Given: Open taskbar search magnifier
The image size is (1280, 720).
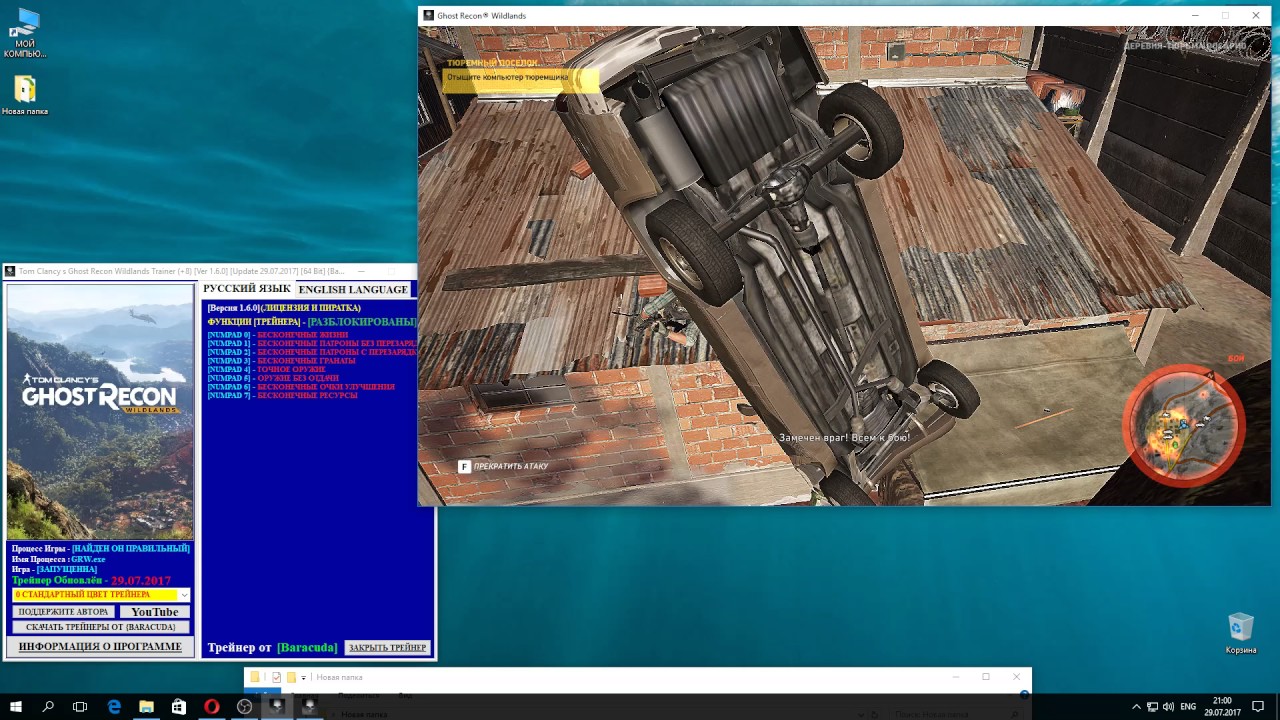Looking at the screenshot, I should (48, 707).
